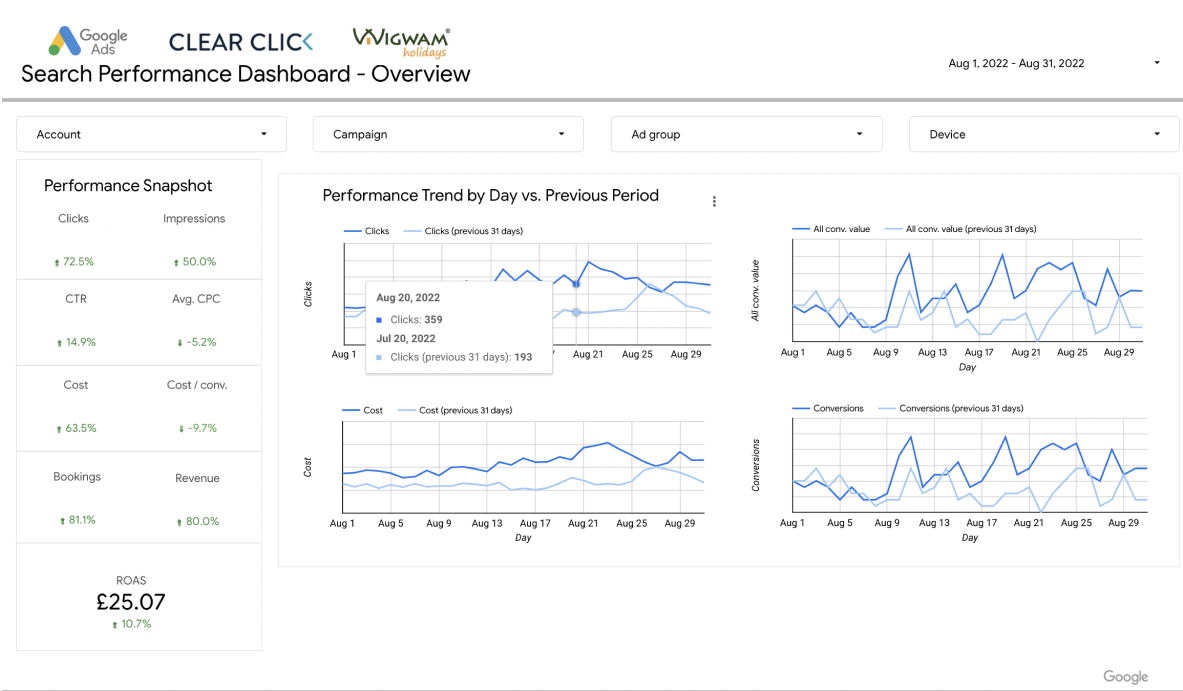Click the green up arrow under ROAS
Screen dimensions: 1183x691
[114, 625]
